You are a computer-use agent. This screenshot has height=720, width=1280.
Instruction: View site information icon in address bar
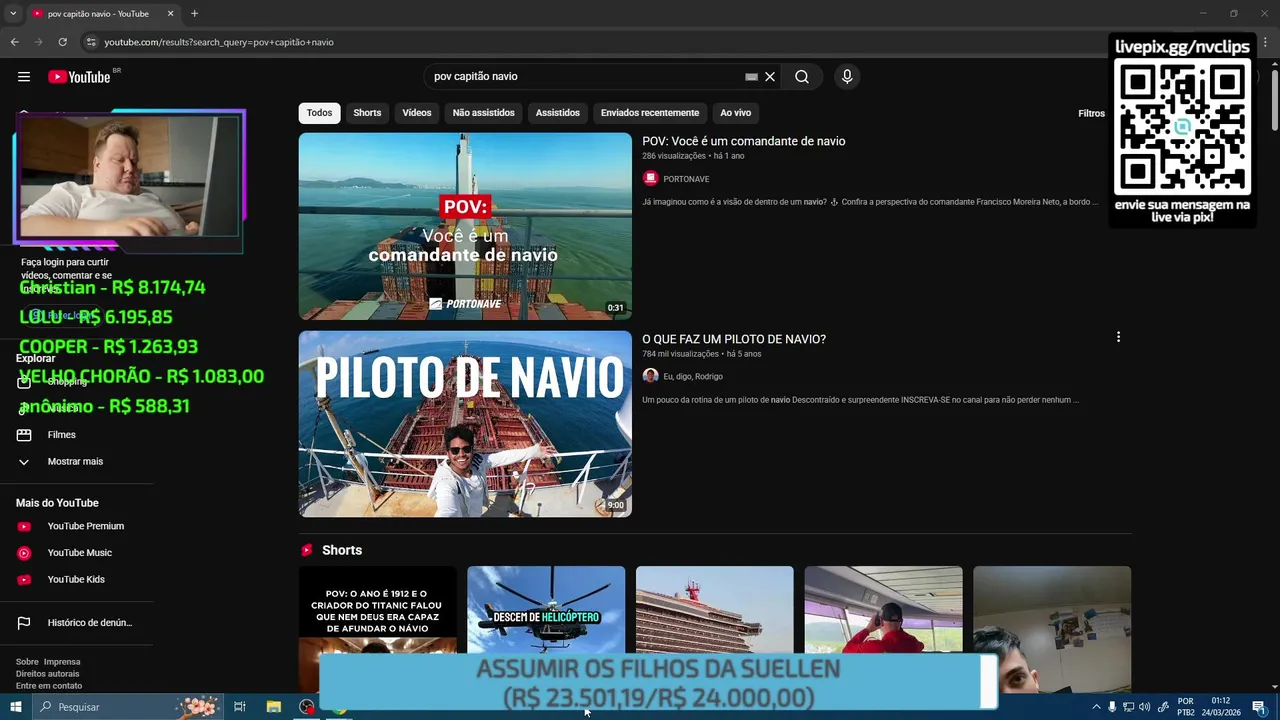tap(91, 42)
